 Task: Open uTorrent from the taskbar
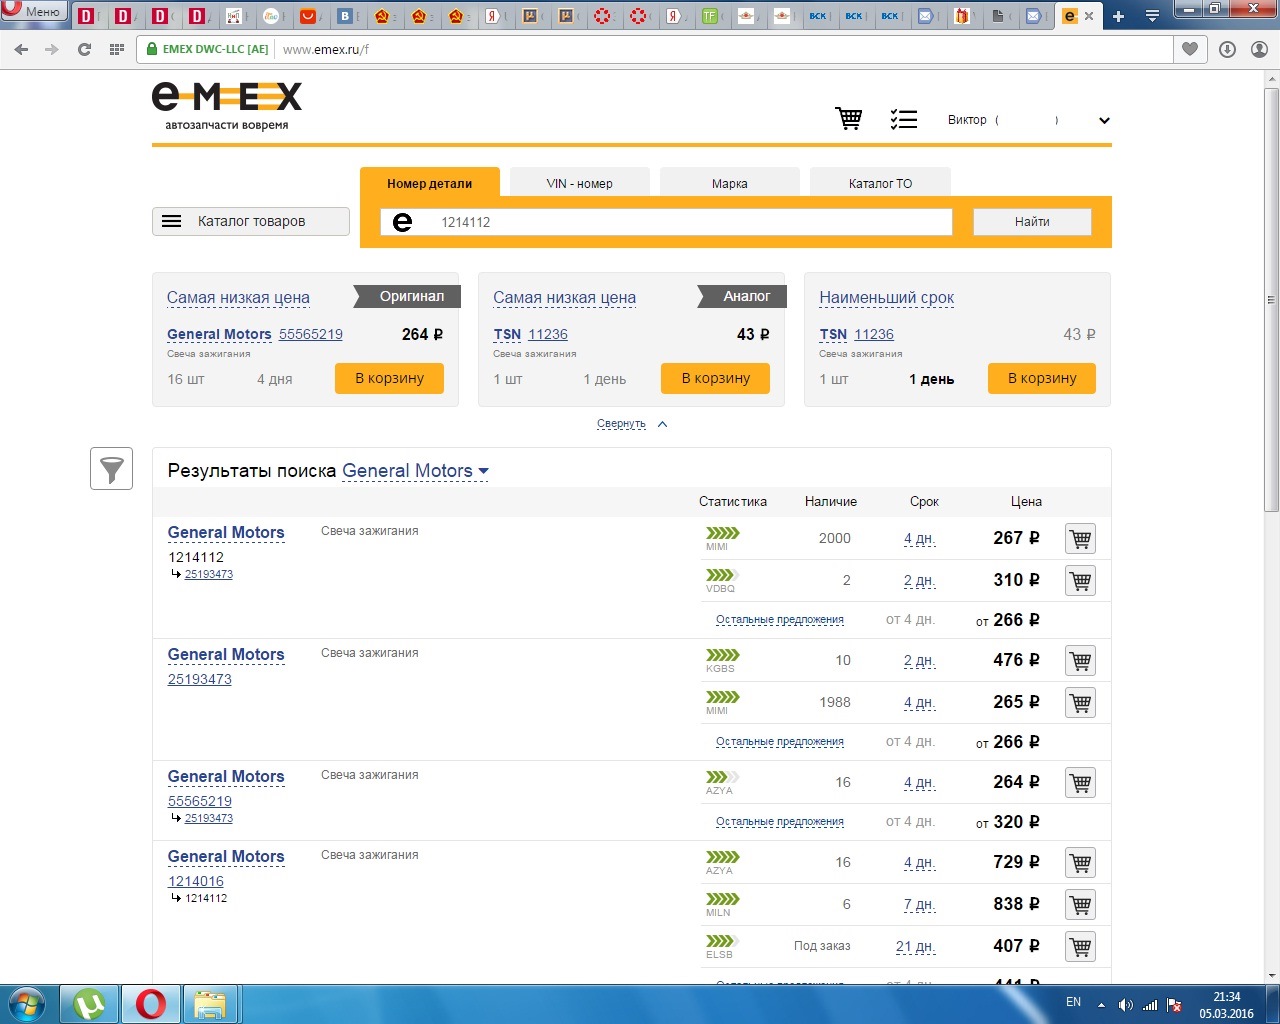pos(89,1004)
